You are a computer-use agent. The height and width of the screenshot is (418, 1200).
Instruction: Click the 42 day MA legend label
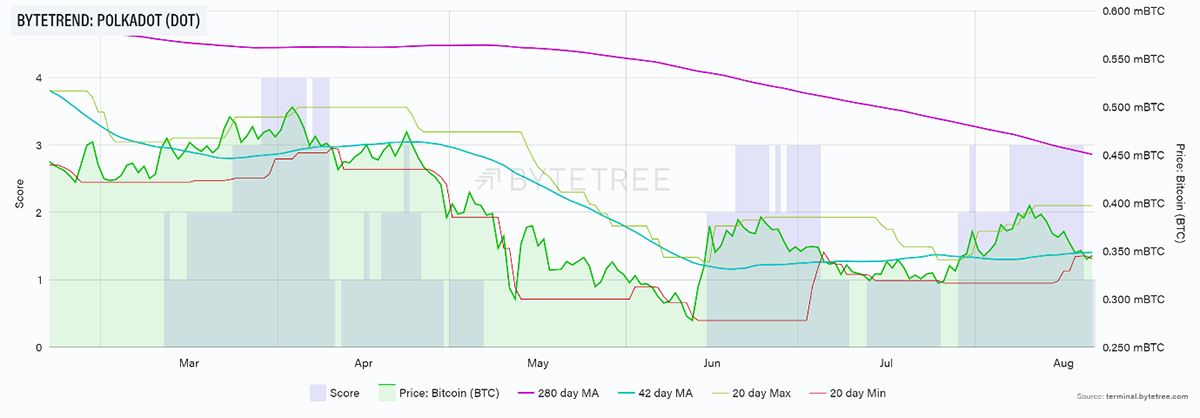click(x=666, y=393)
